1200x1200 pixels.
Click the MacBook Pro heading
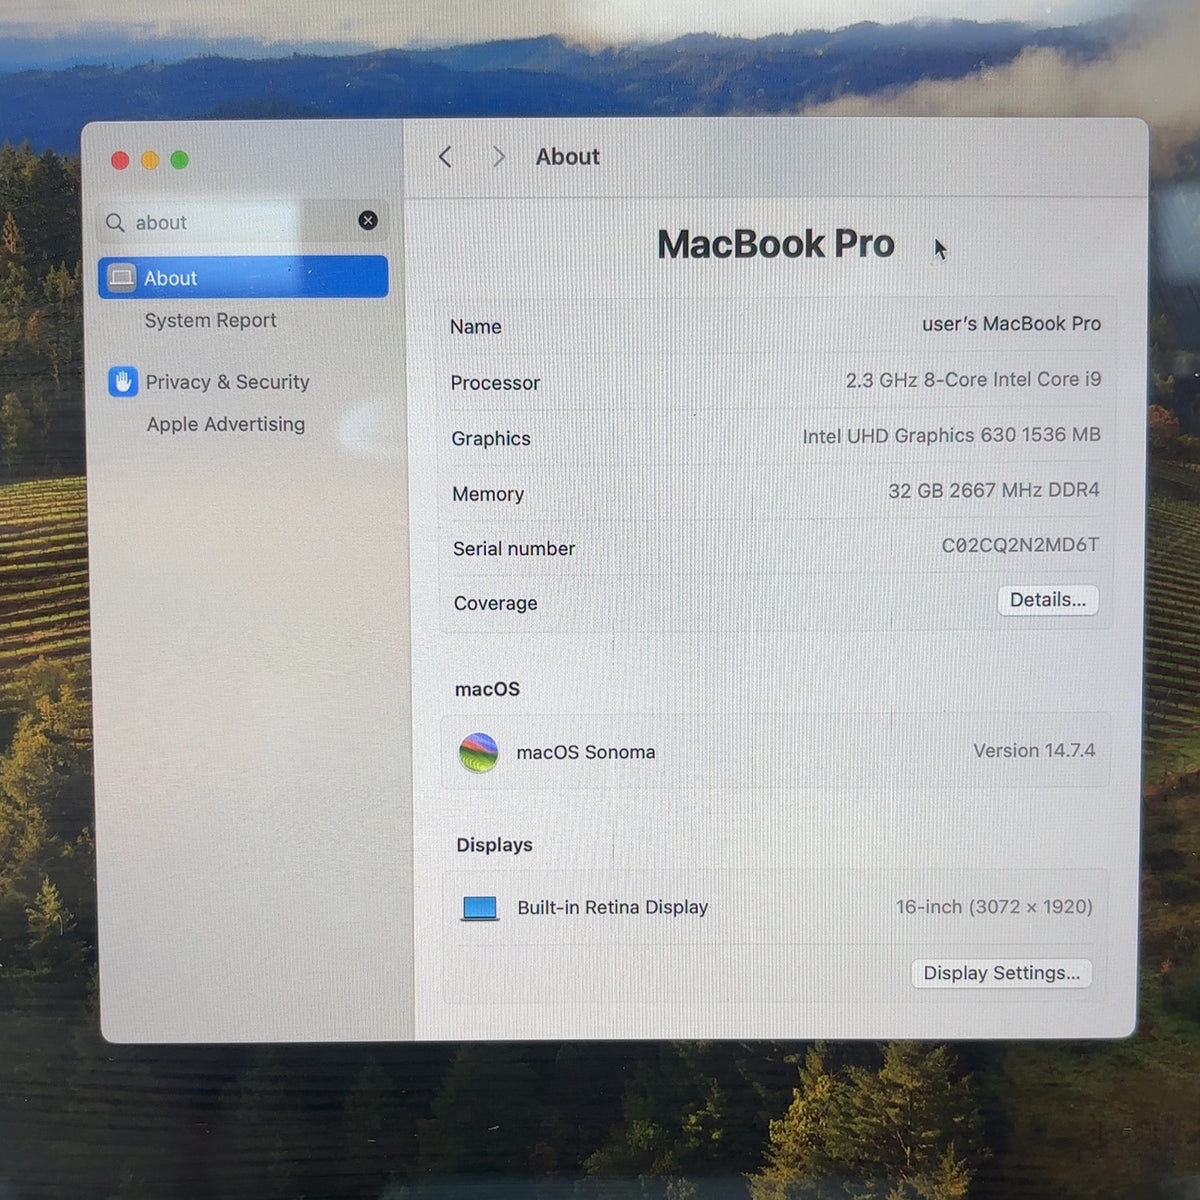(776, 244)
